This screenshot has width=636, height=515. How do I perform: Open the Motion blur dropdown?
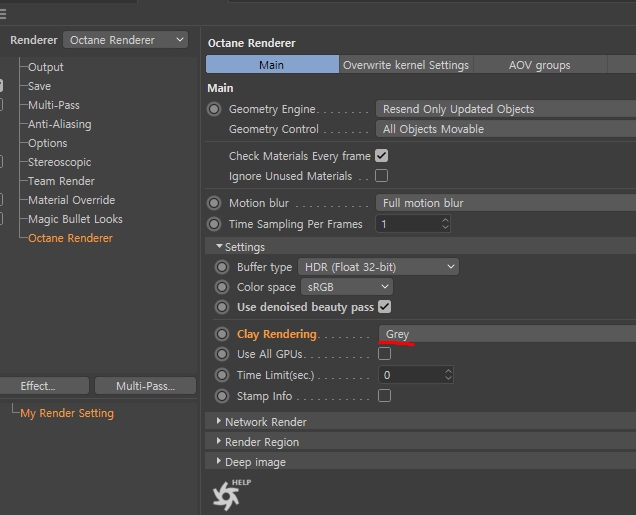click(x=506, y=203)
